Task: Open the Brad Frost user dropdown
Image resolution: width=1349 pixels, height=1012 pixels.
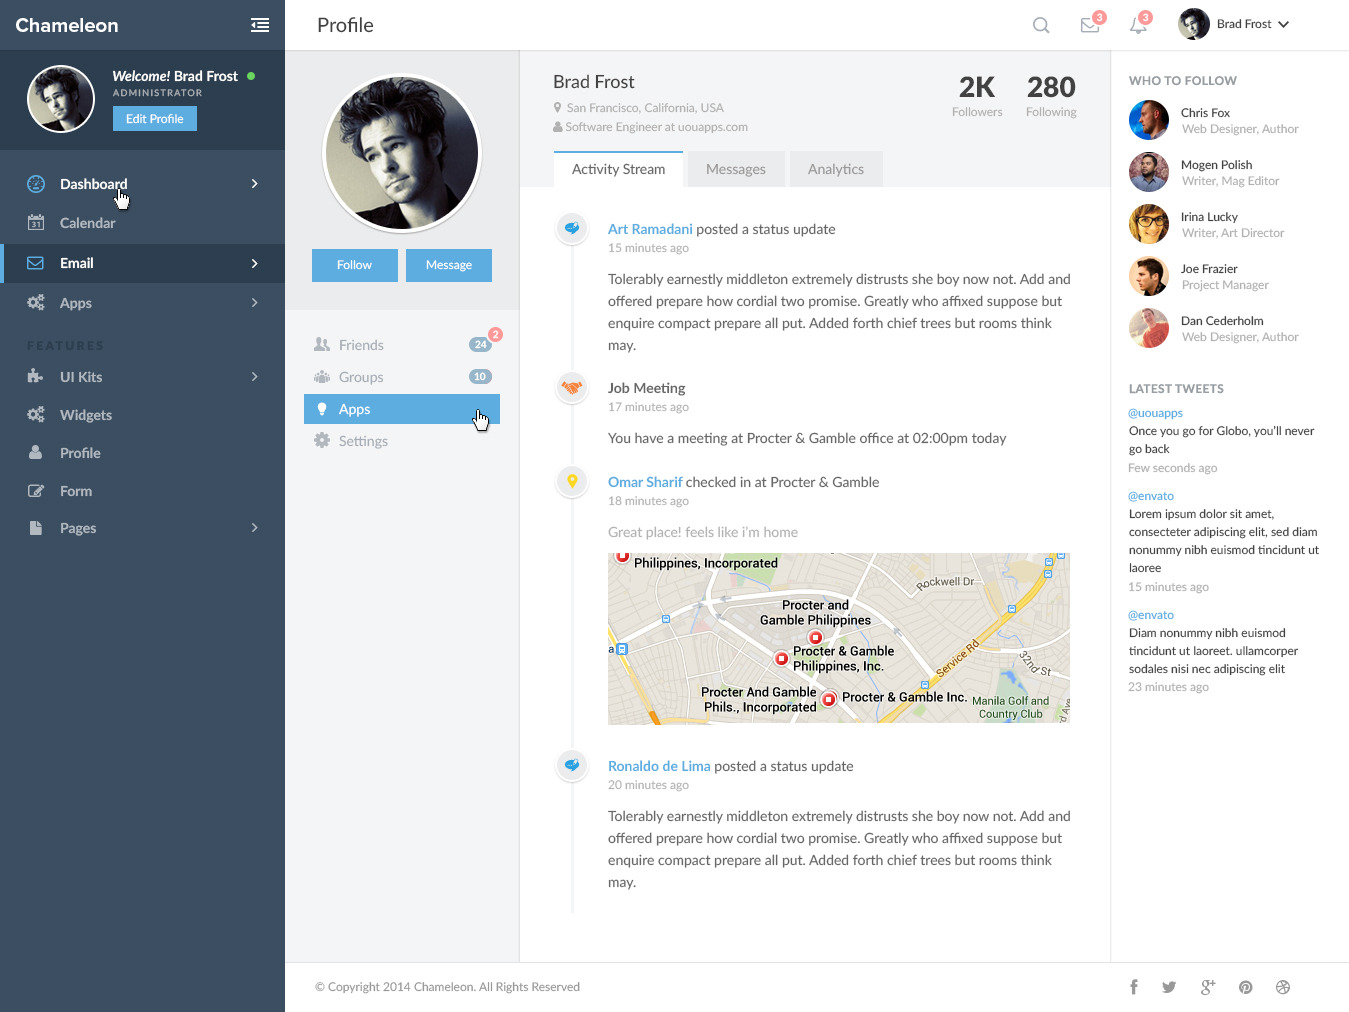Action: (x=1236, y=24)
